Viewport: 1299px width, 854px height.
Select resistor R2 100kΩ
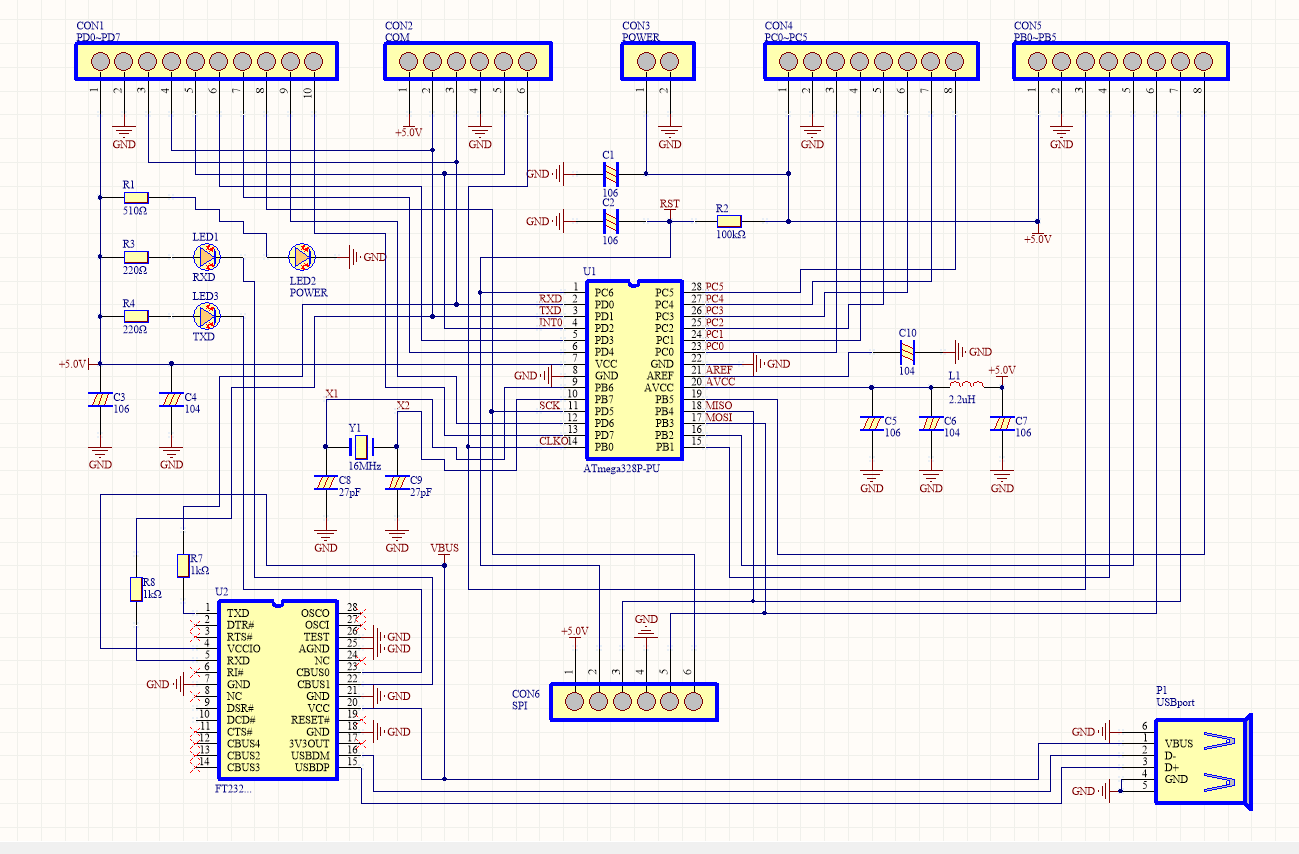click(x=728, y=221)
